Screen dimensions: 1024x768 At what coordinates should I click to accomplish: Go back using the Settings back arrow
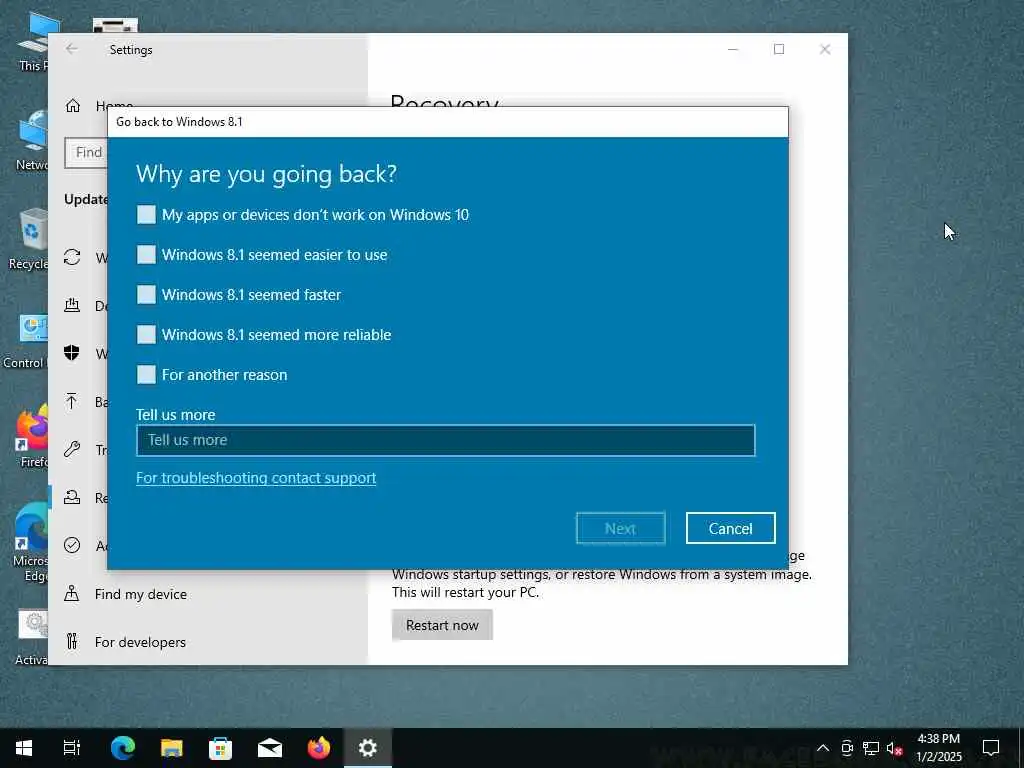click(71, 49)
